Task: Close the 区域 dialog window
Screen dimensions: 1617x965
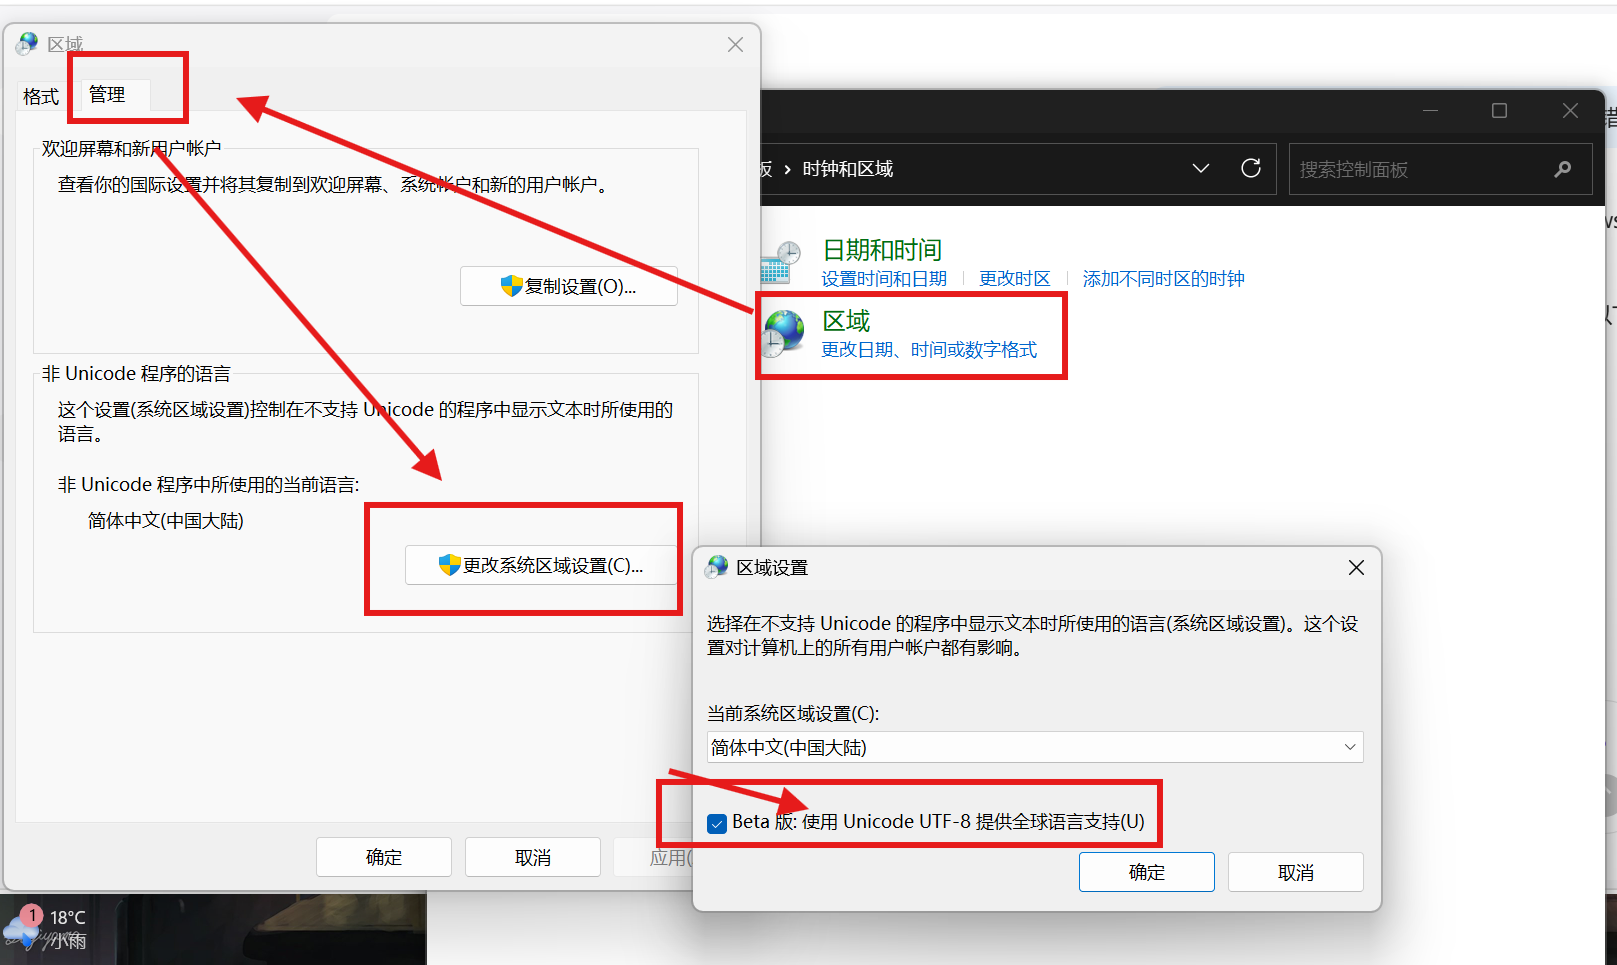Action: point(735,45)
